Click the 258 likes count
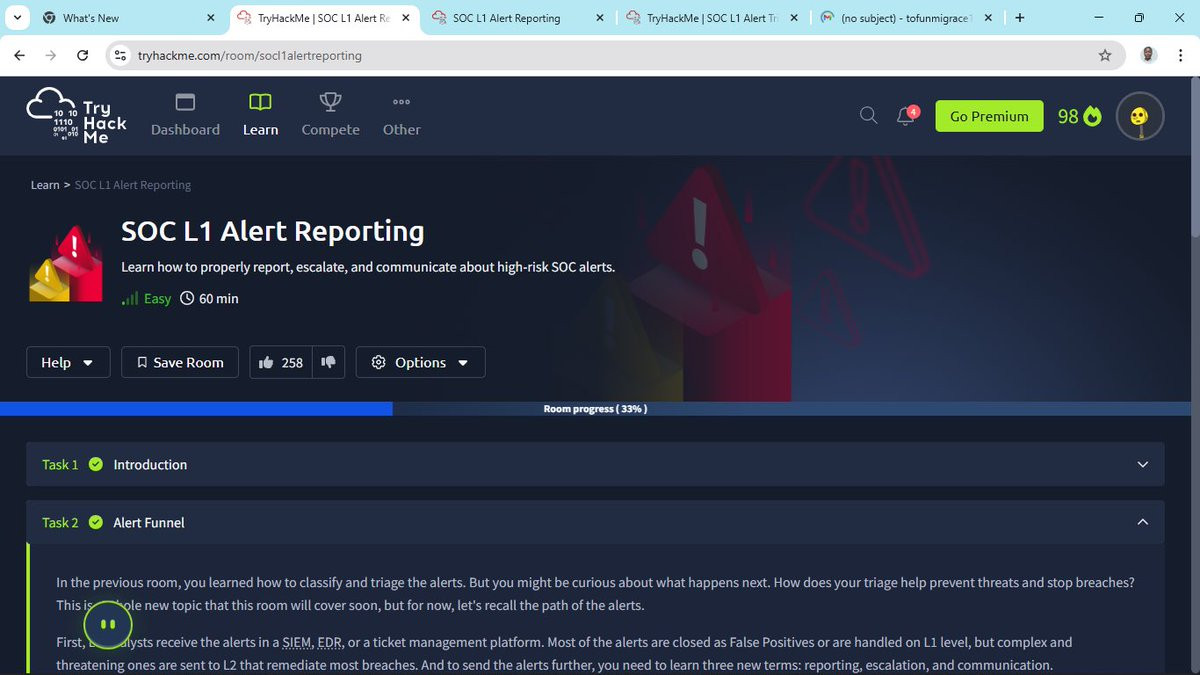This screenshot has width=1200, height=675. [x=292, y=362]
